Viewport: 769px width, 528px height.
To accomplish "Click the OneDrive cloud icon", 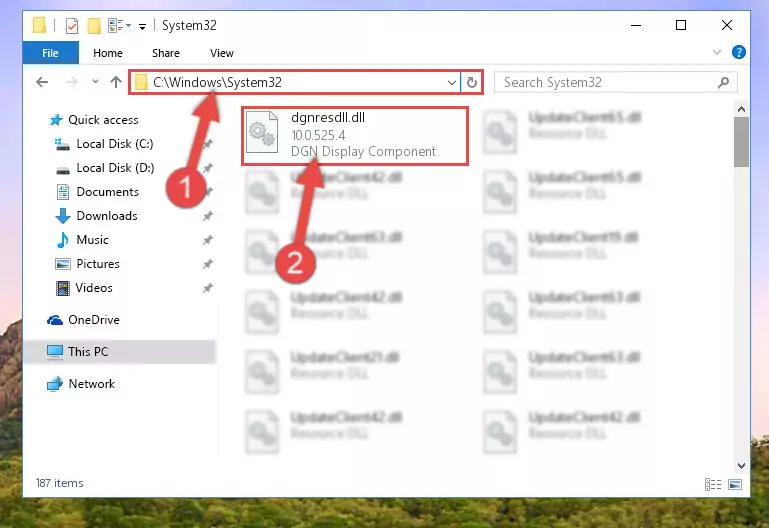I will [55, 320].
